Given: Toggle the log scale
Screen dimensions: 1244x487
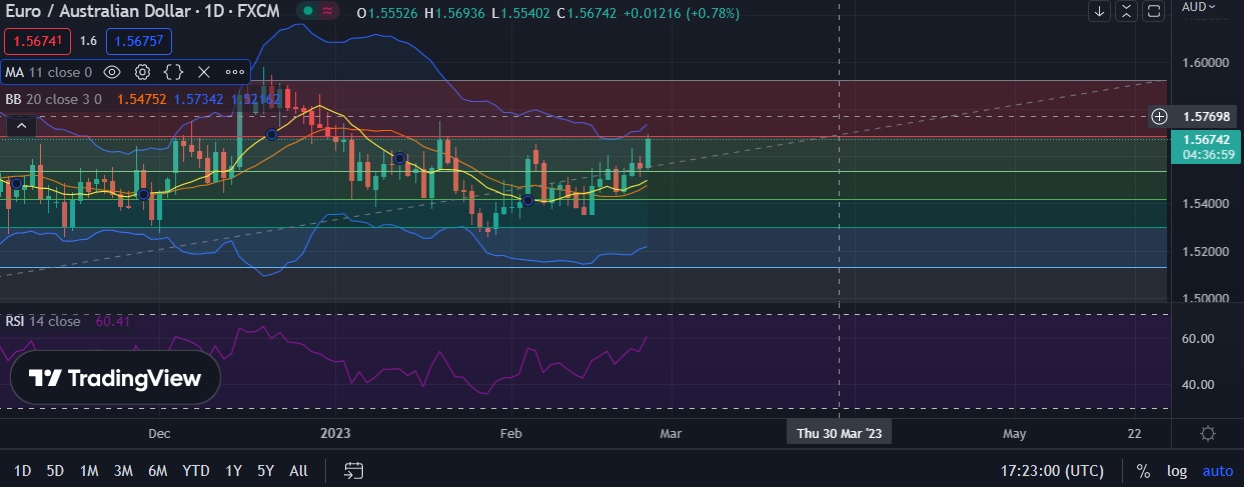Looking at the screenshot, I should [1176, 470].
